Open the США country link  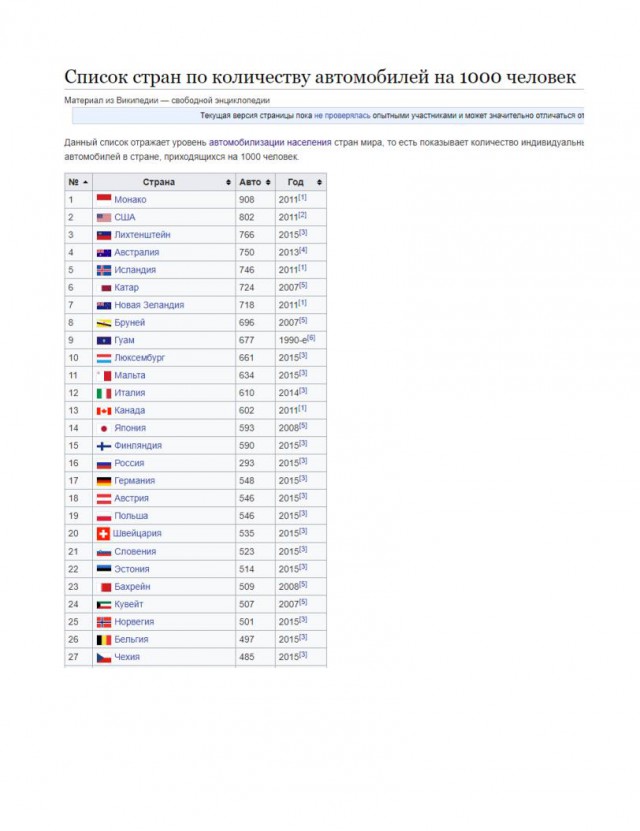tap(125, 217)
